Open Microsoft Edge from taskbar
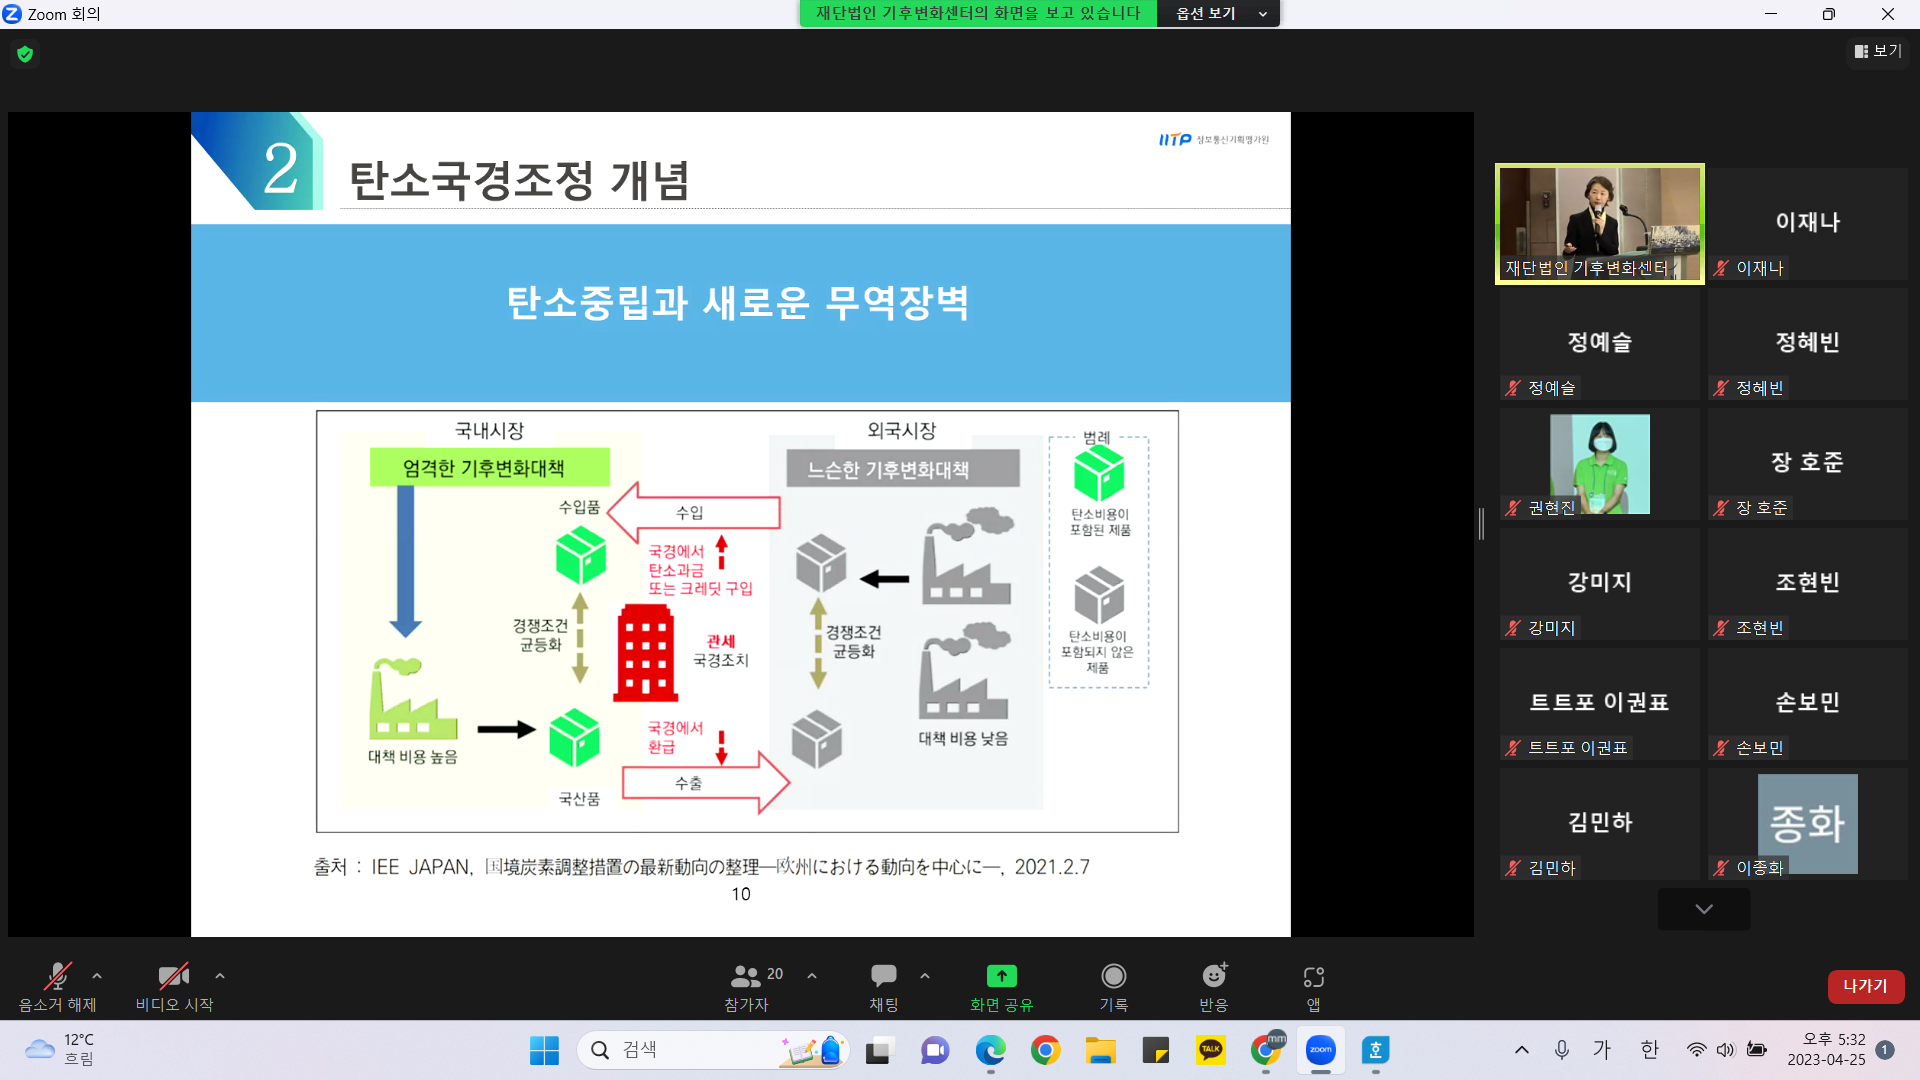Screen dimensions: 1920x1080 coord(991,1050)
